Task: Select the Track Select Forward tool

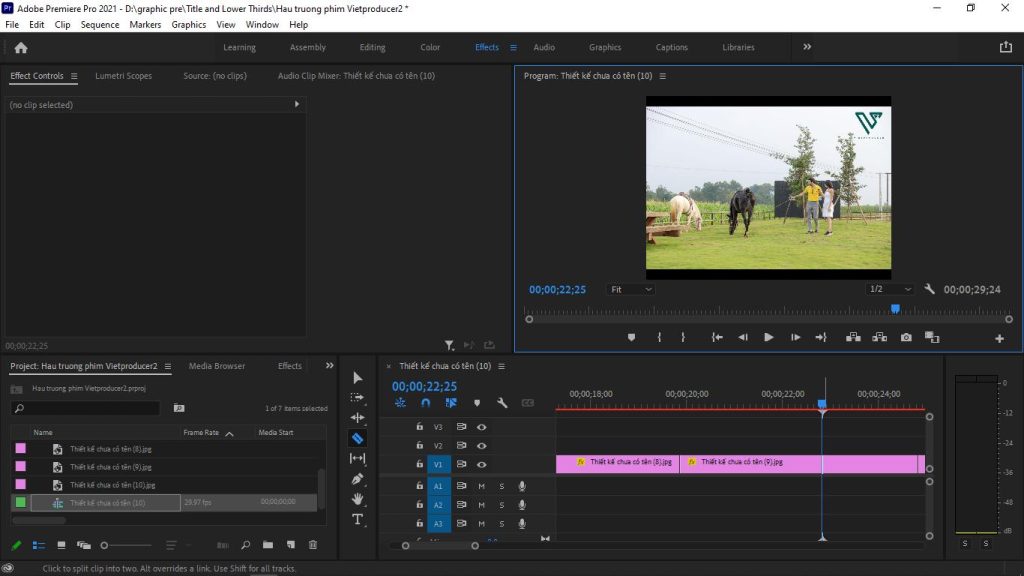Action: click(x=357, y=396)
